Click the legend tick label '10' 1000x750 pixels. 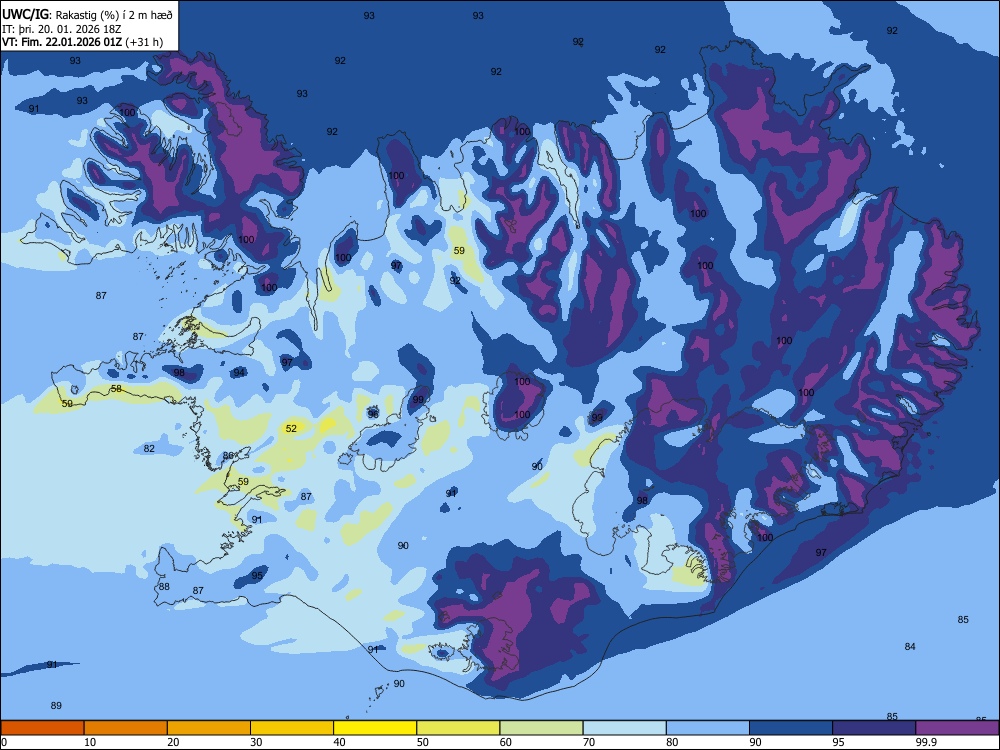[90, 742]
